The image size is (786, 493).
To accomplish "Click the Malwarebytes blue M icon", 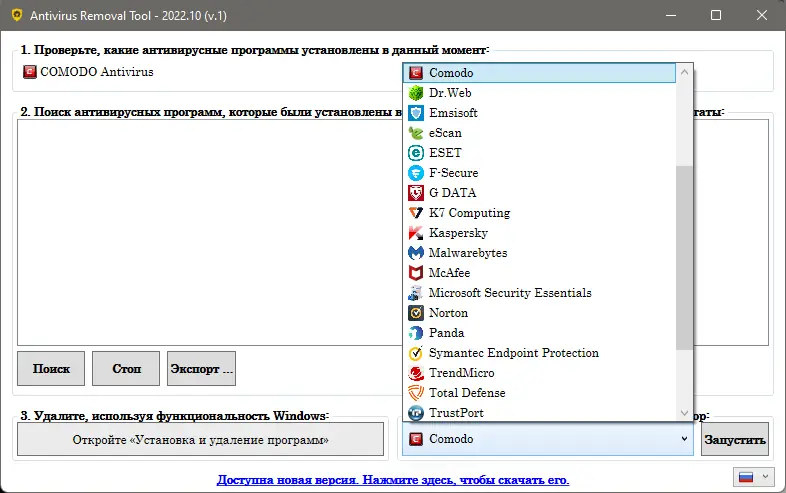I will 416,253.
